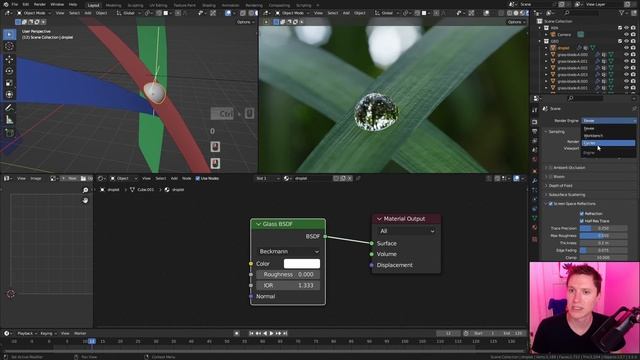Click the outliner filter funnel icon

pos(622,13)
